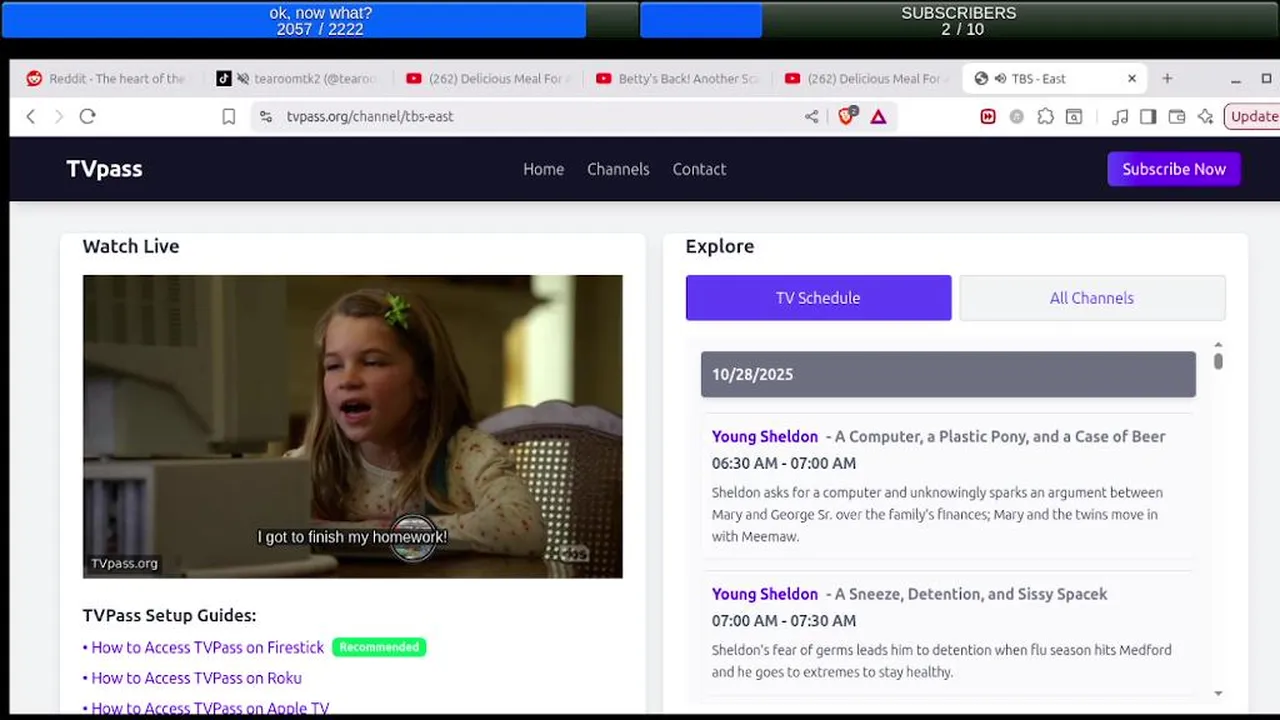Switch to first Delicious Meal YouTube tab
Image resolution: width=1280 pixels, height=720 pixels.
[x=488, y=79]
